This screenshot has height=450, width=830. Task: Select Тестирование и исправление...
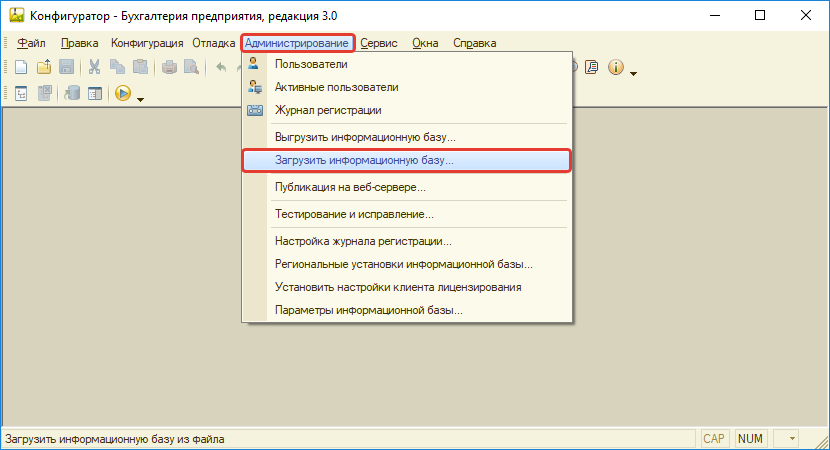coord(407,214)
